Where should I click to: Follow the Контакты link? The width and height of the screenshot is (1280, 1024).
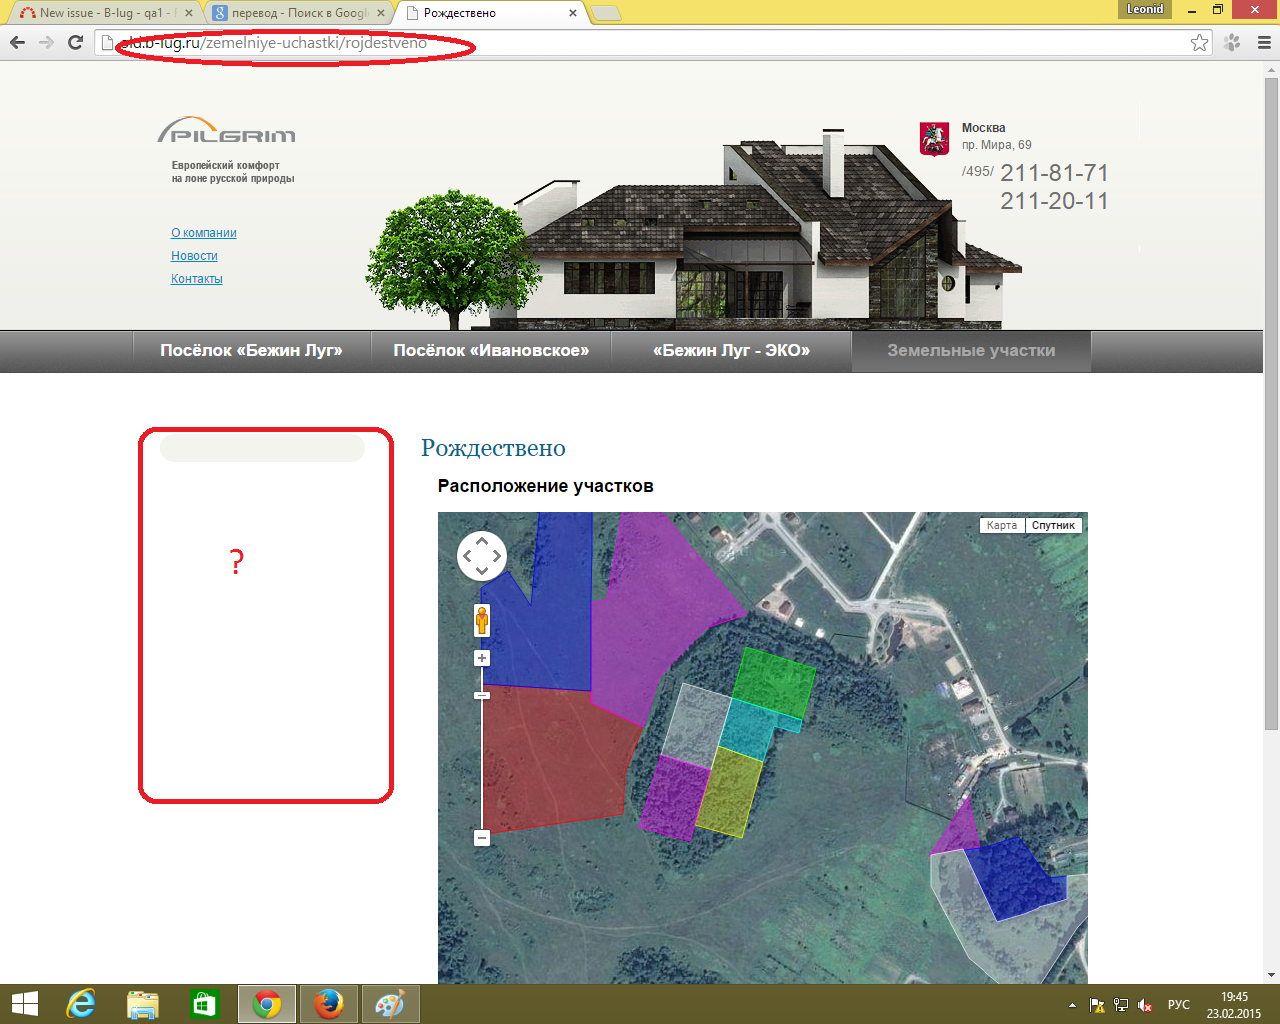pyautogui.click(x=197, y=279)
